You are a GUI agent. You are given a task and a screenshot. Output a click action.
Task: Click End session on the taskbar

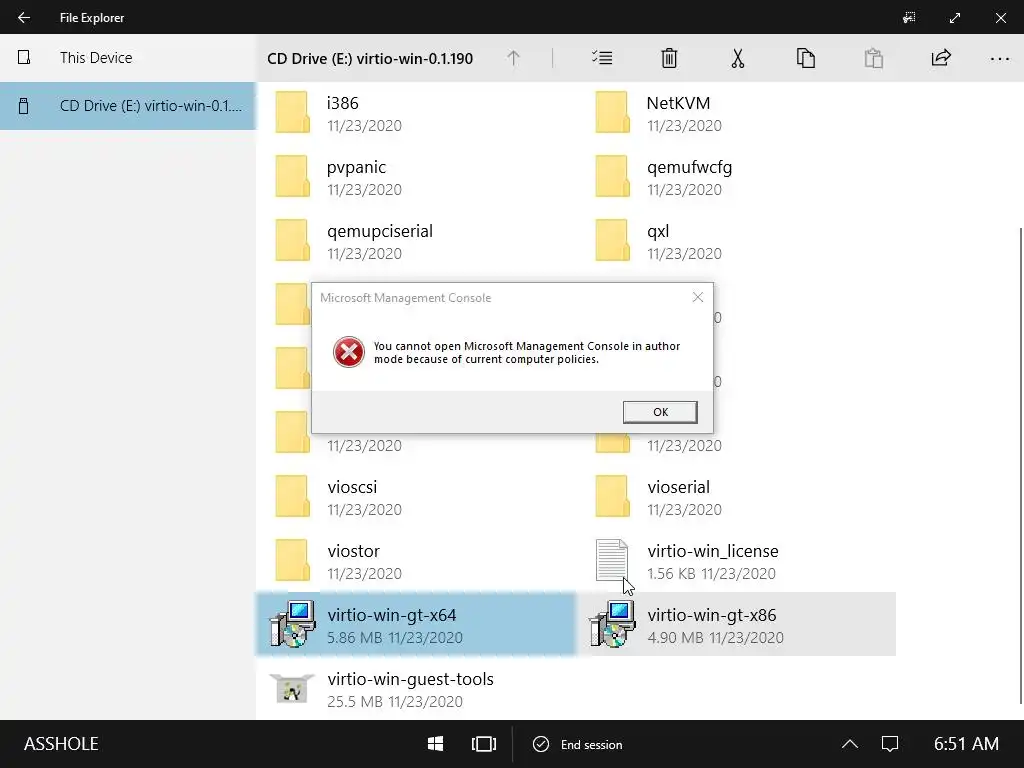(578, 744)
